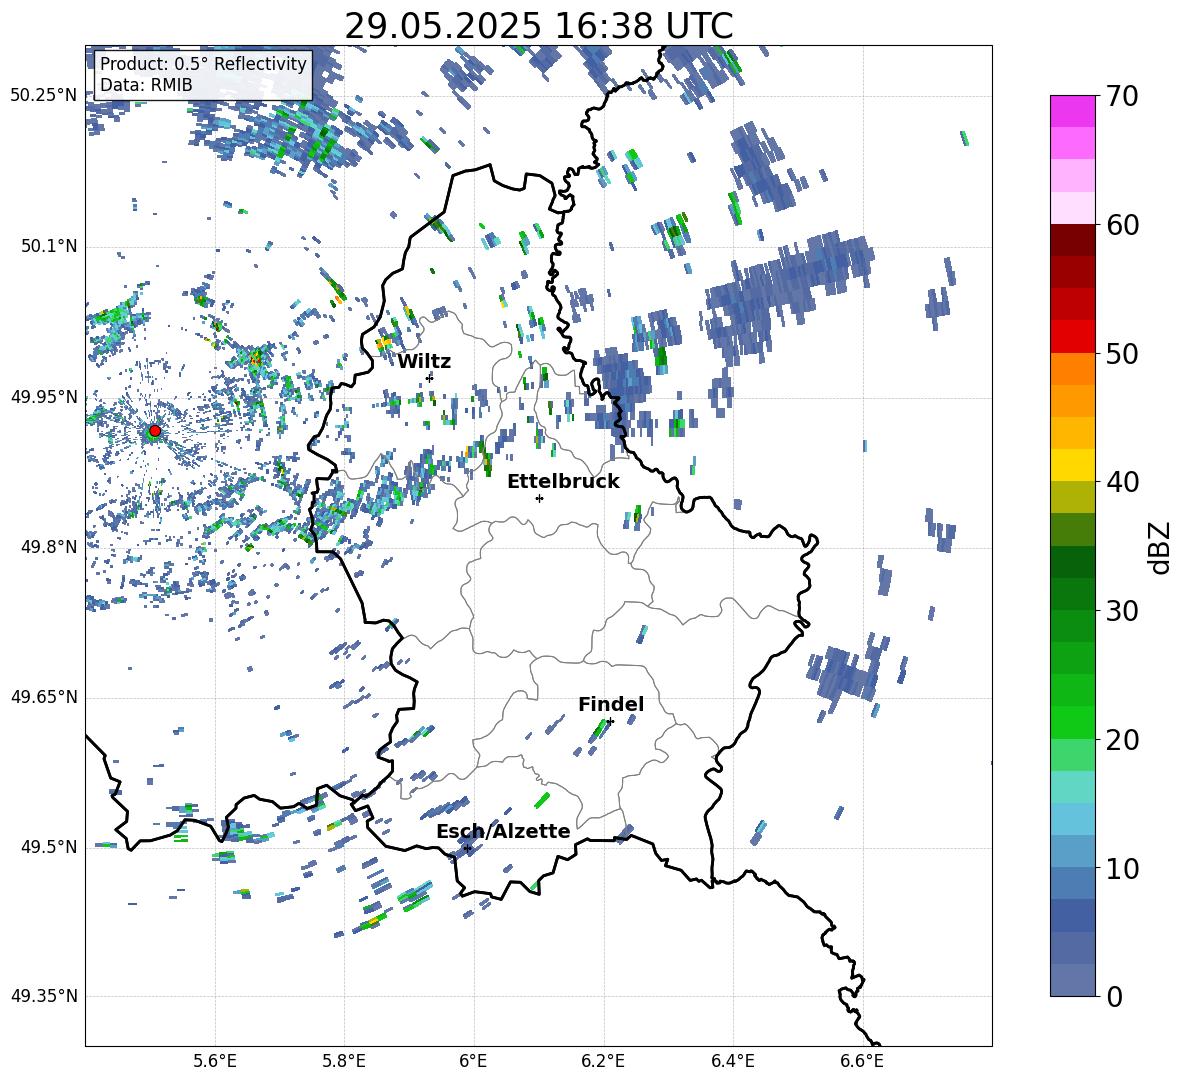This screenshot has width=1184, height=1081.
Task: Click the 49.5°N latitude label
Action: [48, 847]
